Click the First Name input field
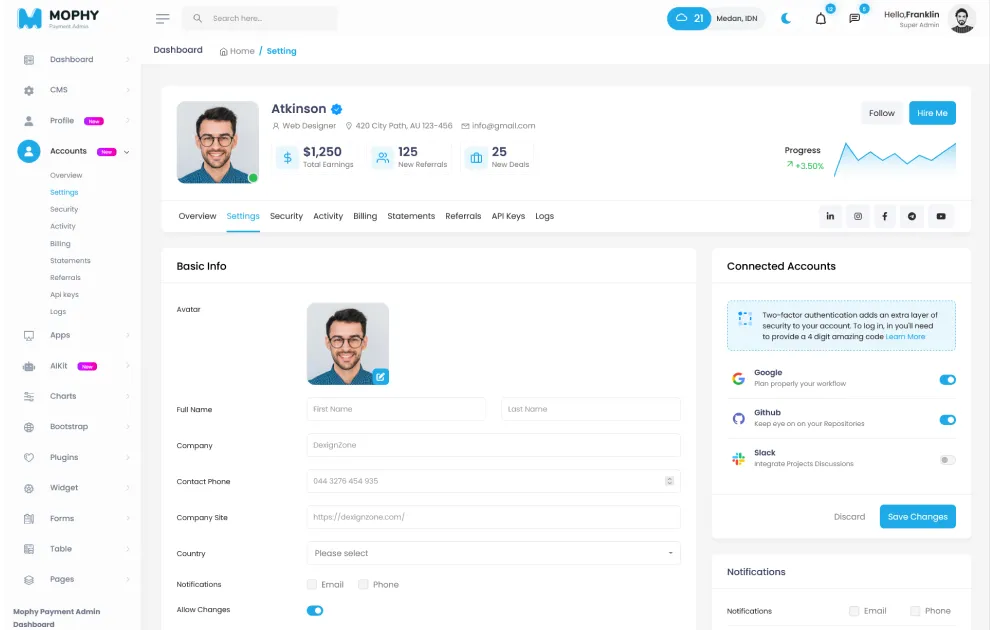The height and width of the screenshot is (630, 990). point(396,409)
